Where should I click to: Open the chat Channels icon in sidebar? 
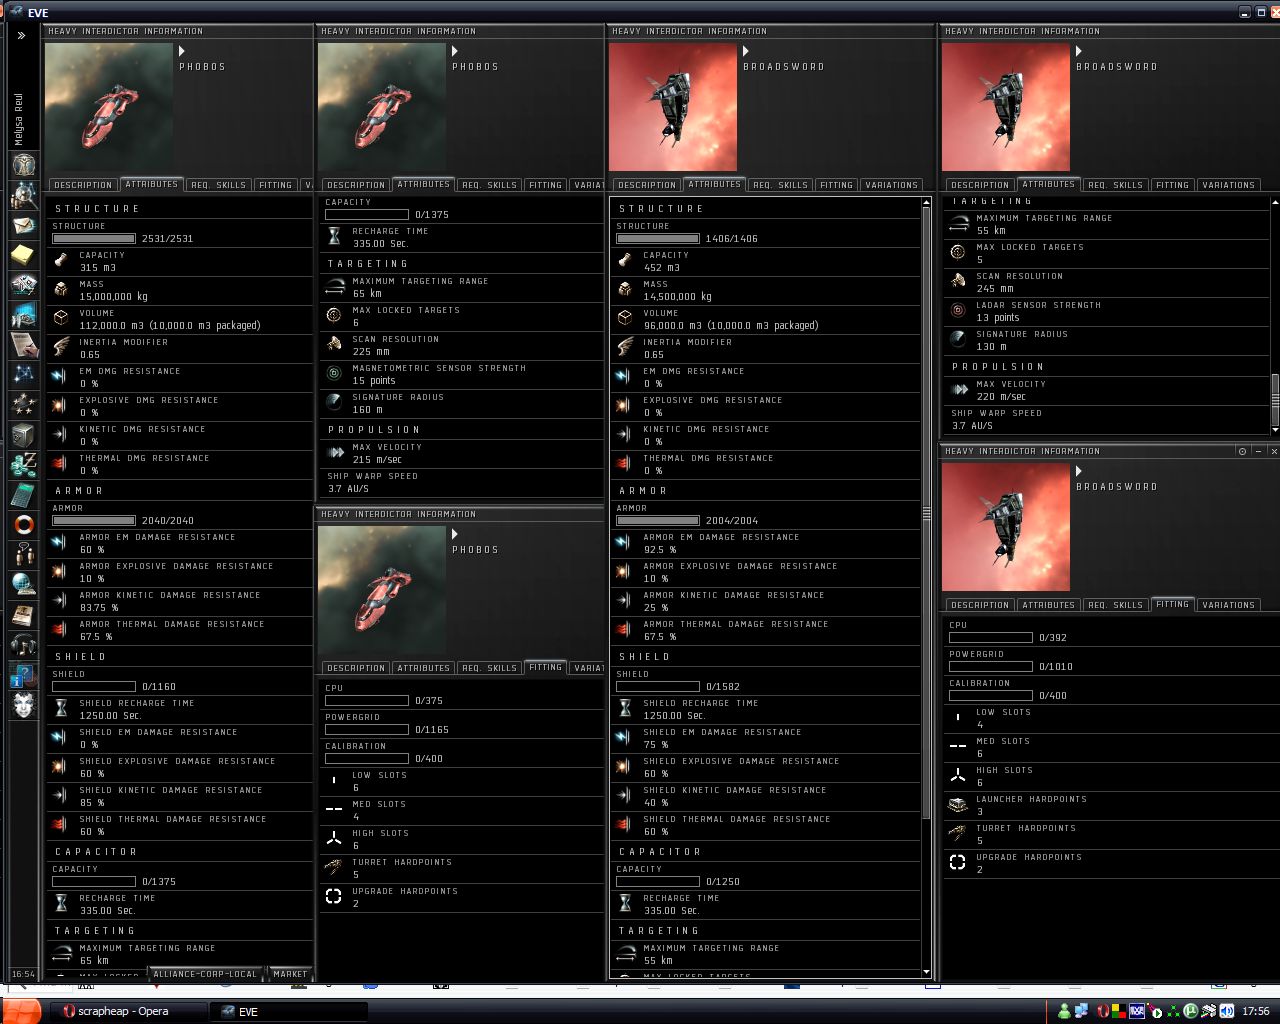point(24,554)
